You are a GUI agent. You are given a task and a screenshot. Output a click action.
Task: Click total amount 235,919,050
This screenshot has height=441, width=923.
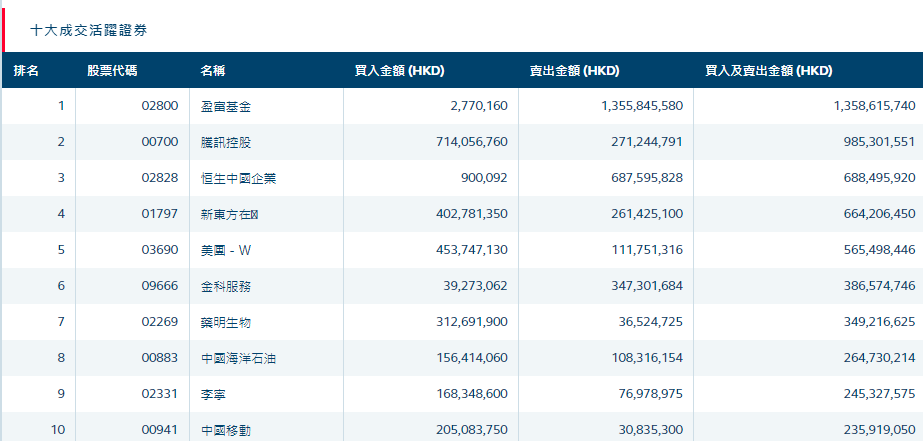coord(880,430)
